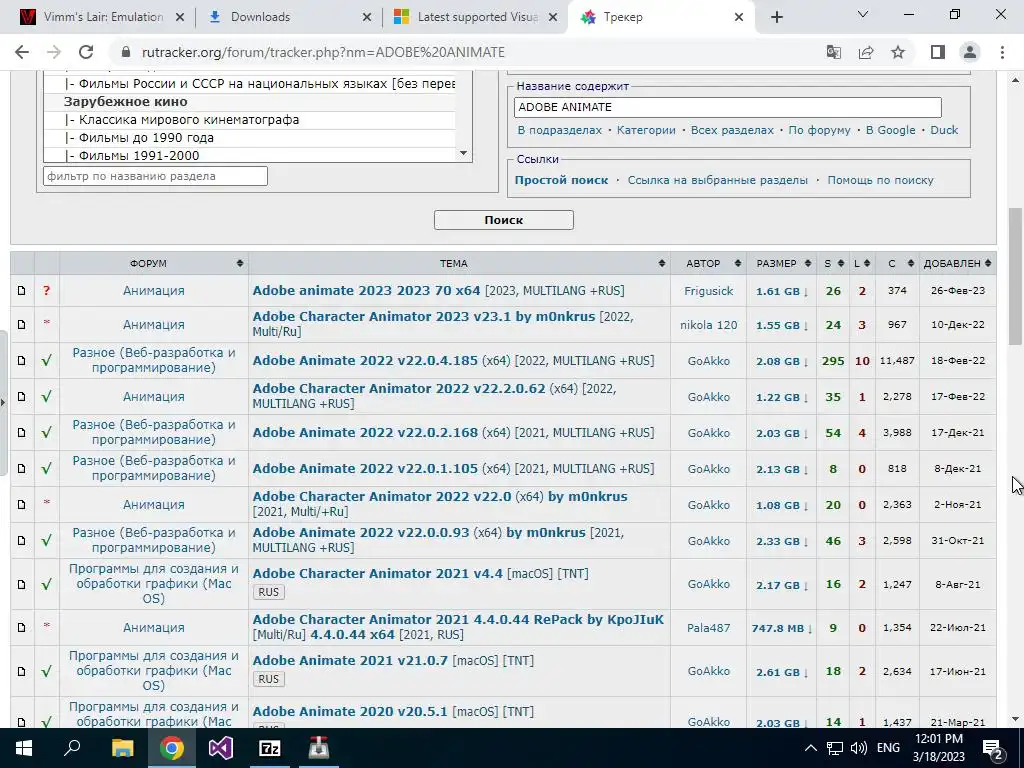
Task: Sort results by C column arrows
Action: point(910,263)
